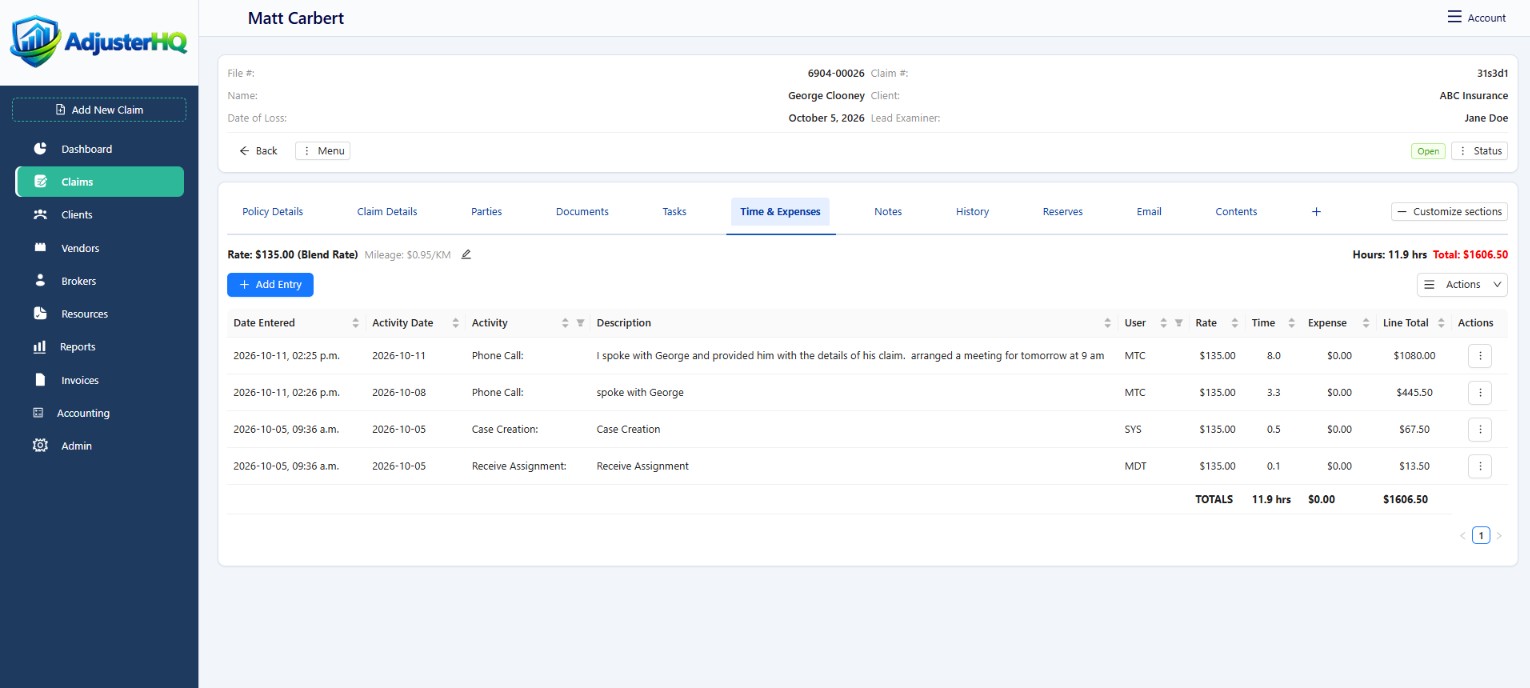The image size is (1530, 688).
Task: Select Claims in the sidebar
Action: pos(100,182)
